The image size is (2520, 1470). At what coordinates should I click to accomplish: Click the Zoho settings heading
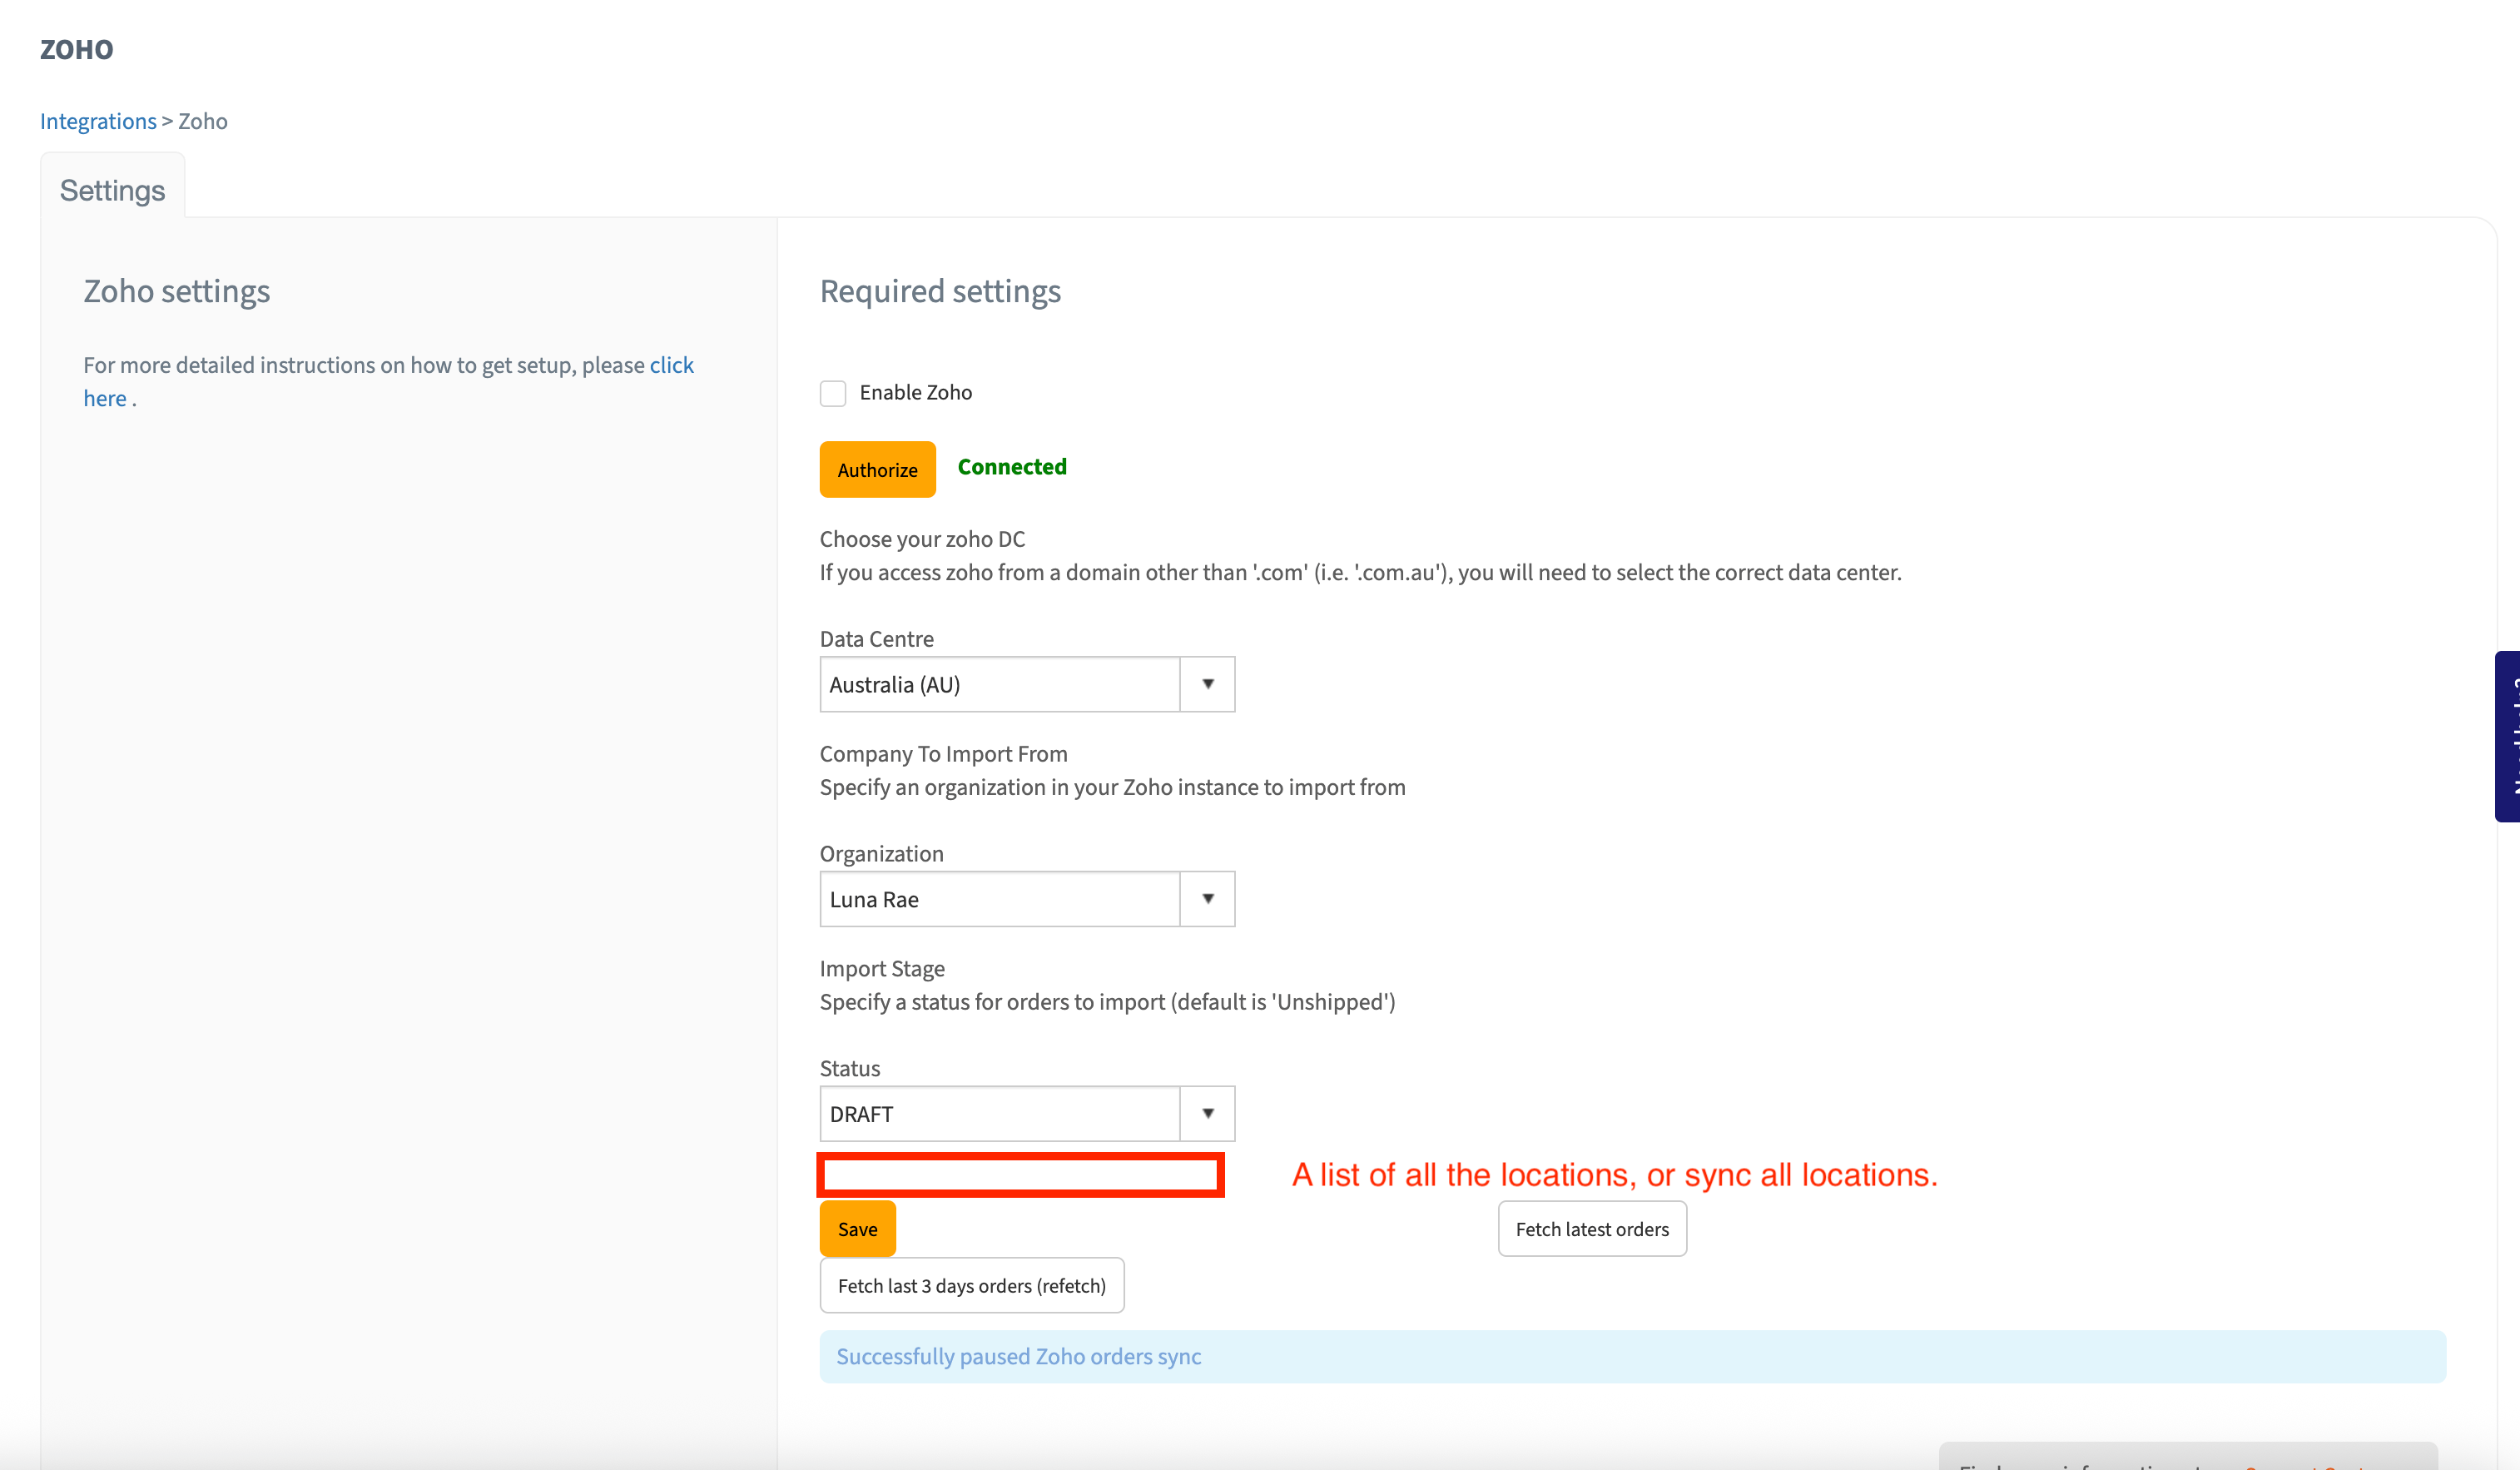tap(176, 291)
